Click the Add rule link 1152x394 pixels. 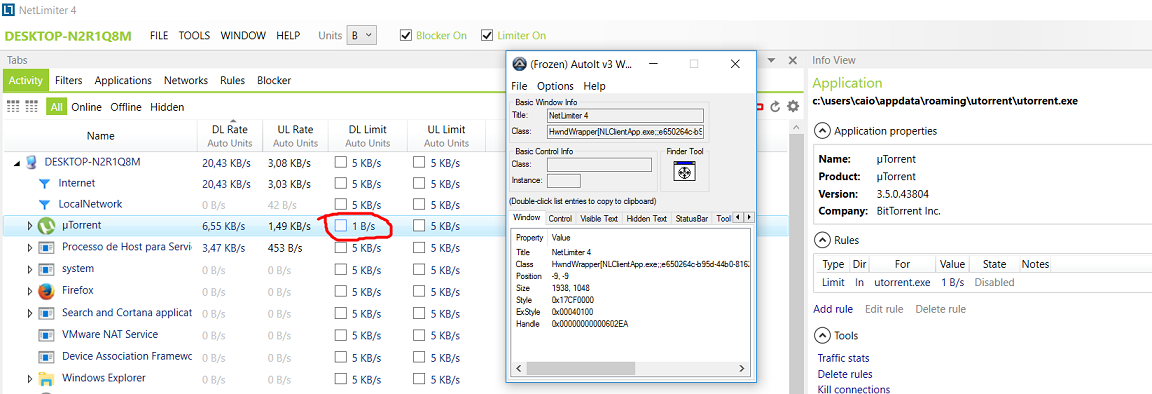pyautogui.click(x=833, y=309)
